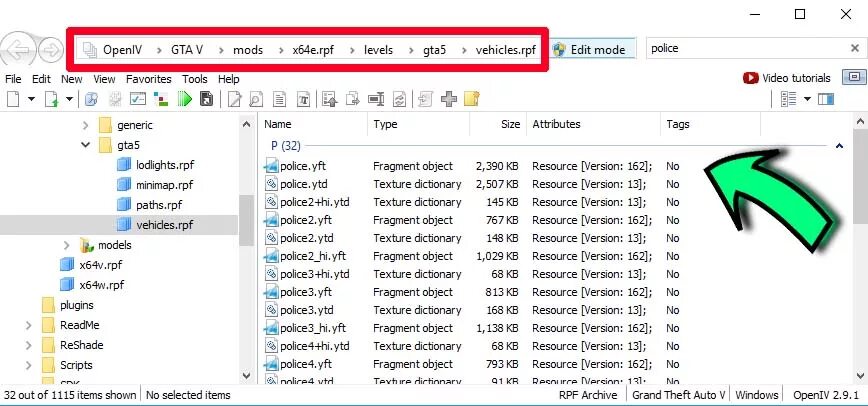
Task: Collapse the gta5 folder in tree
Action: [x=85, y=145]
